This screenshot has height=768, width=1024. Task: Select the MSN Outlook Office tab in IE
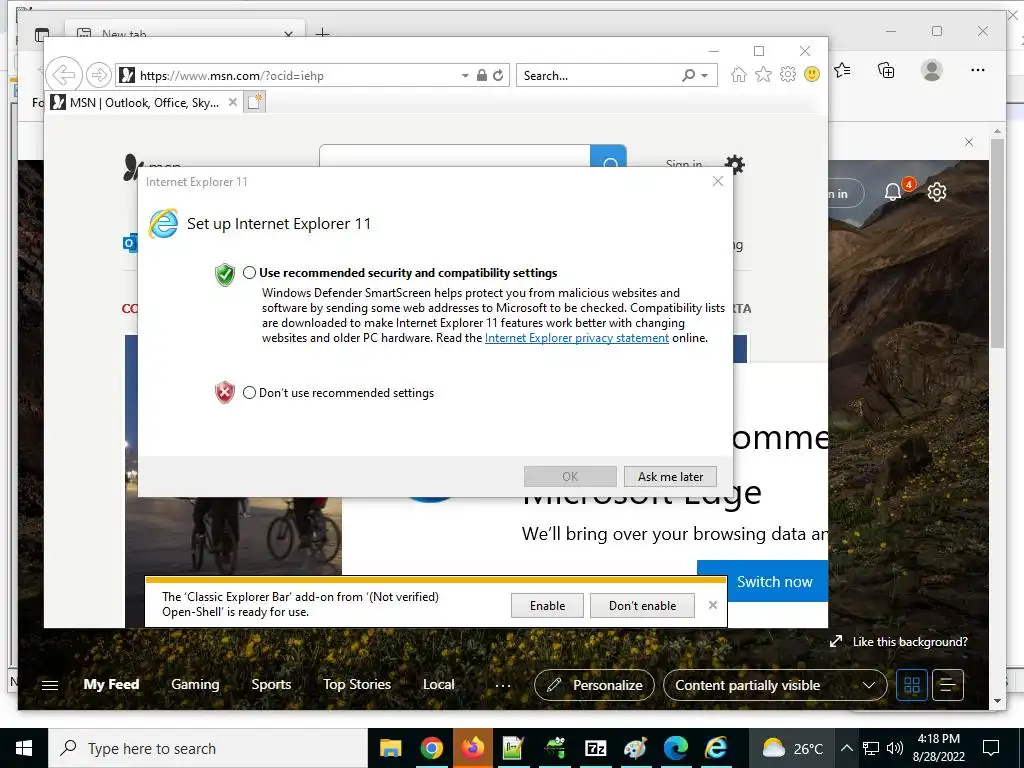[144, 103]
